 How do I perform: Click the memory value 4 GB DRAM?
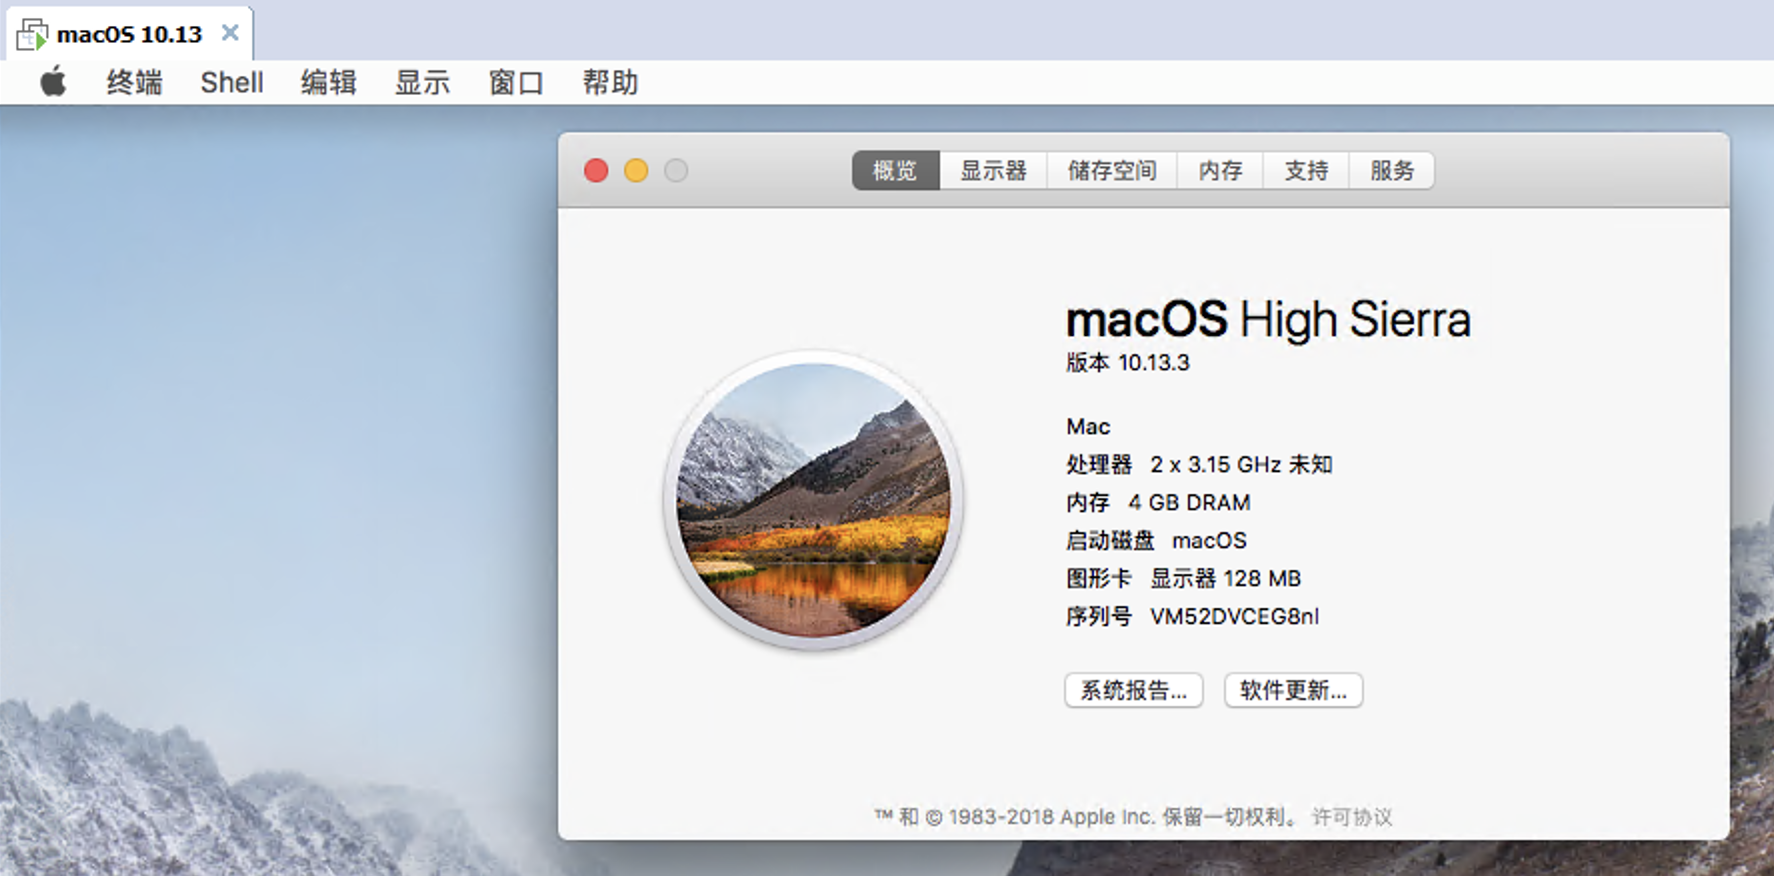[x=1189, y=502]
